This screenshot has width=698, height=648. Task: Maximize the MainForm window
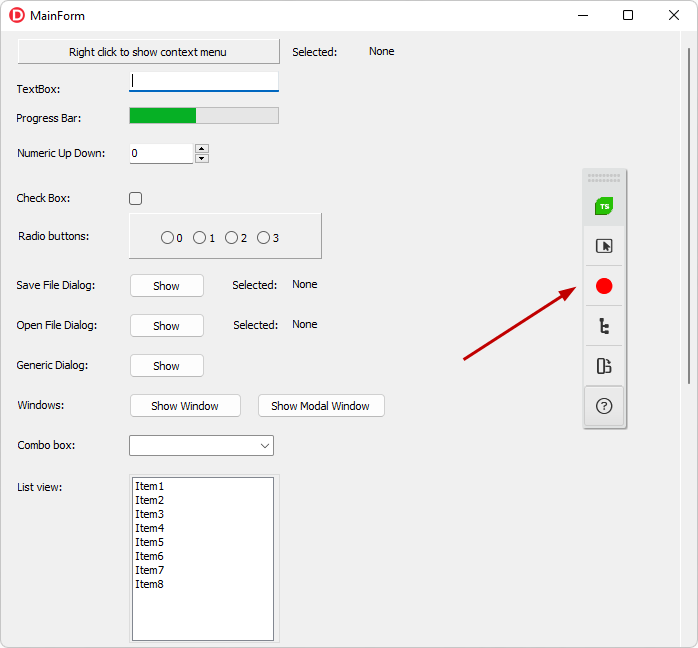point(628,16)
